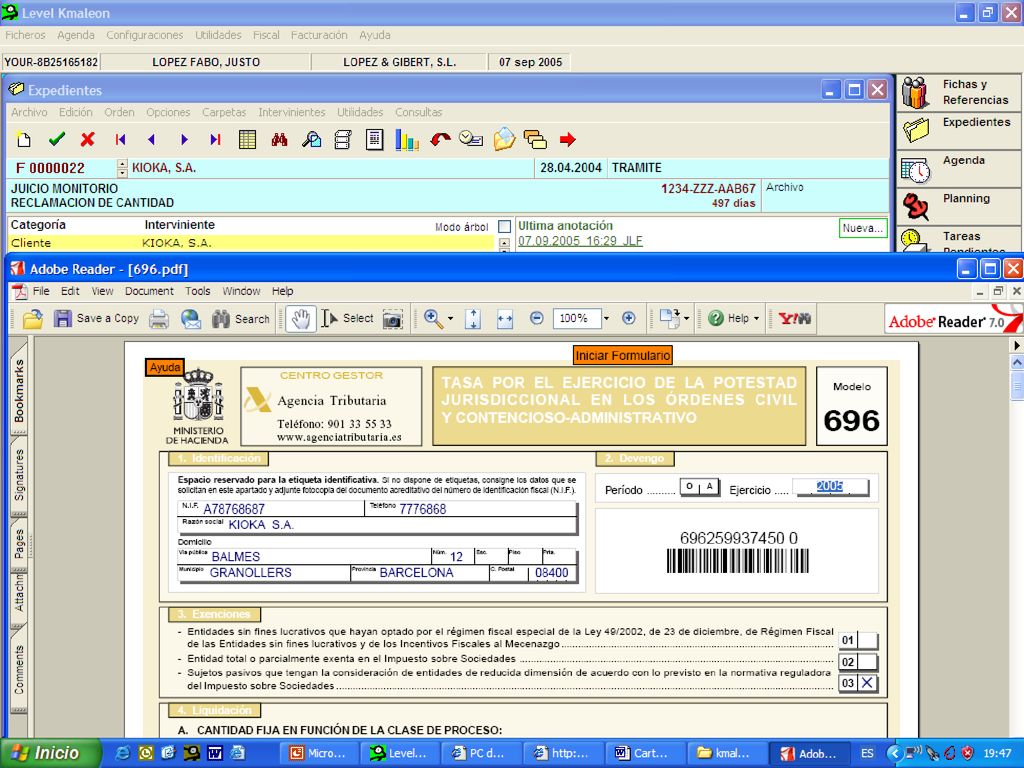Click the magnifier preview icon in Expedientes

[x=312, y=140]
